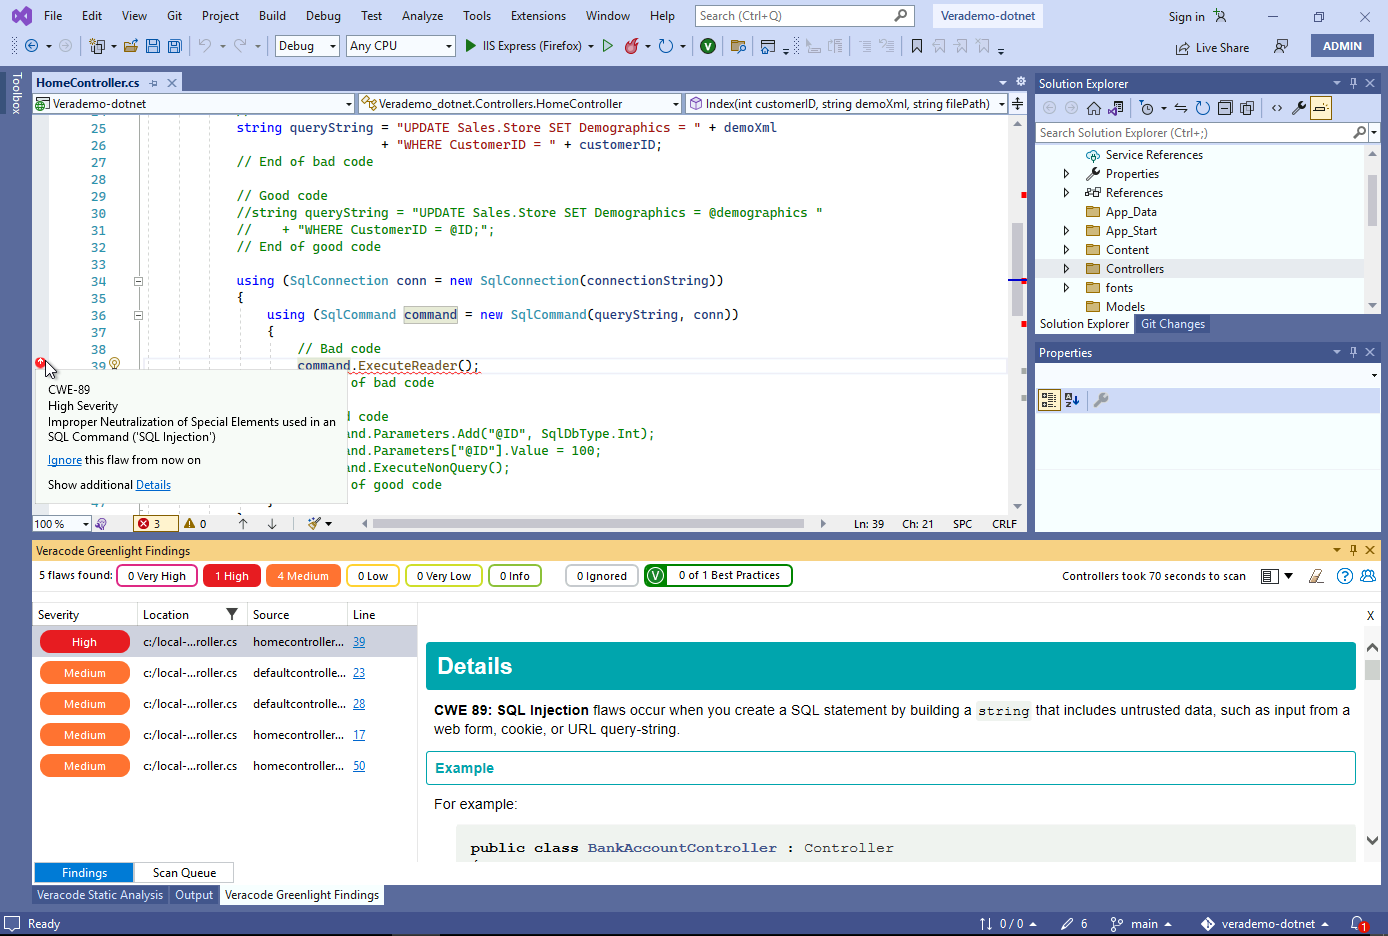Toggle a bookmark with the bookmark icon
This screenshot has height=936, width=1388.
917,46
